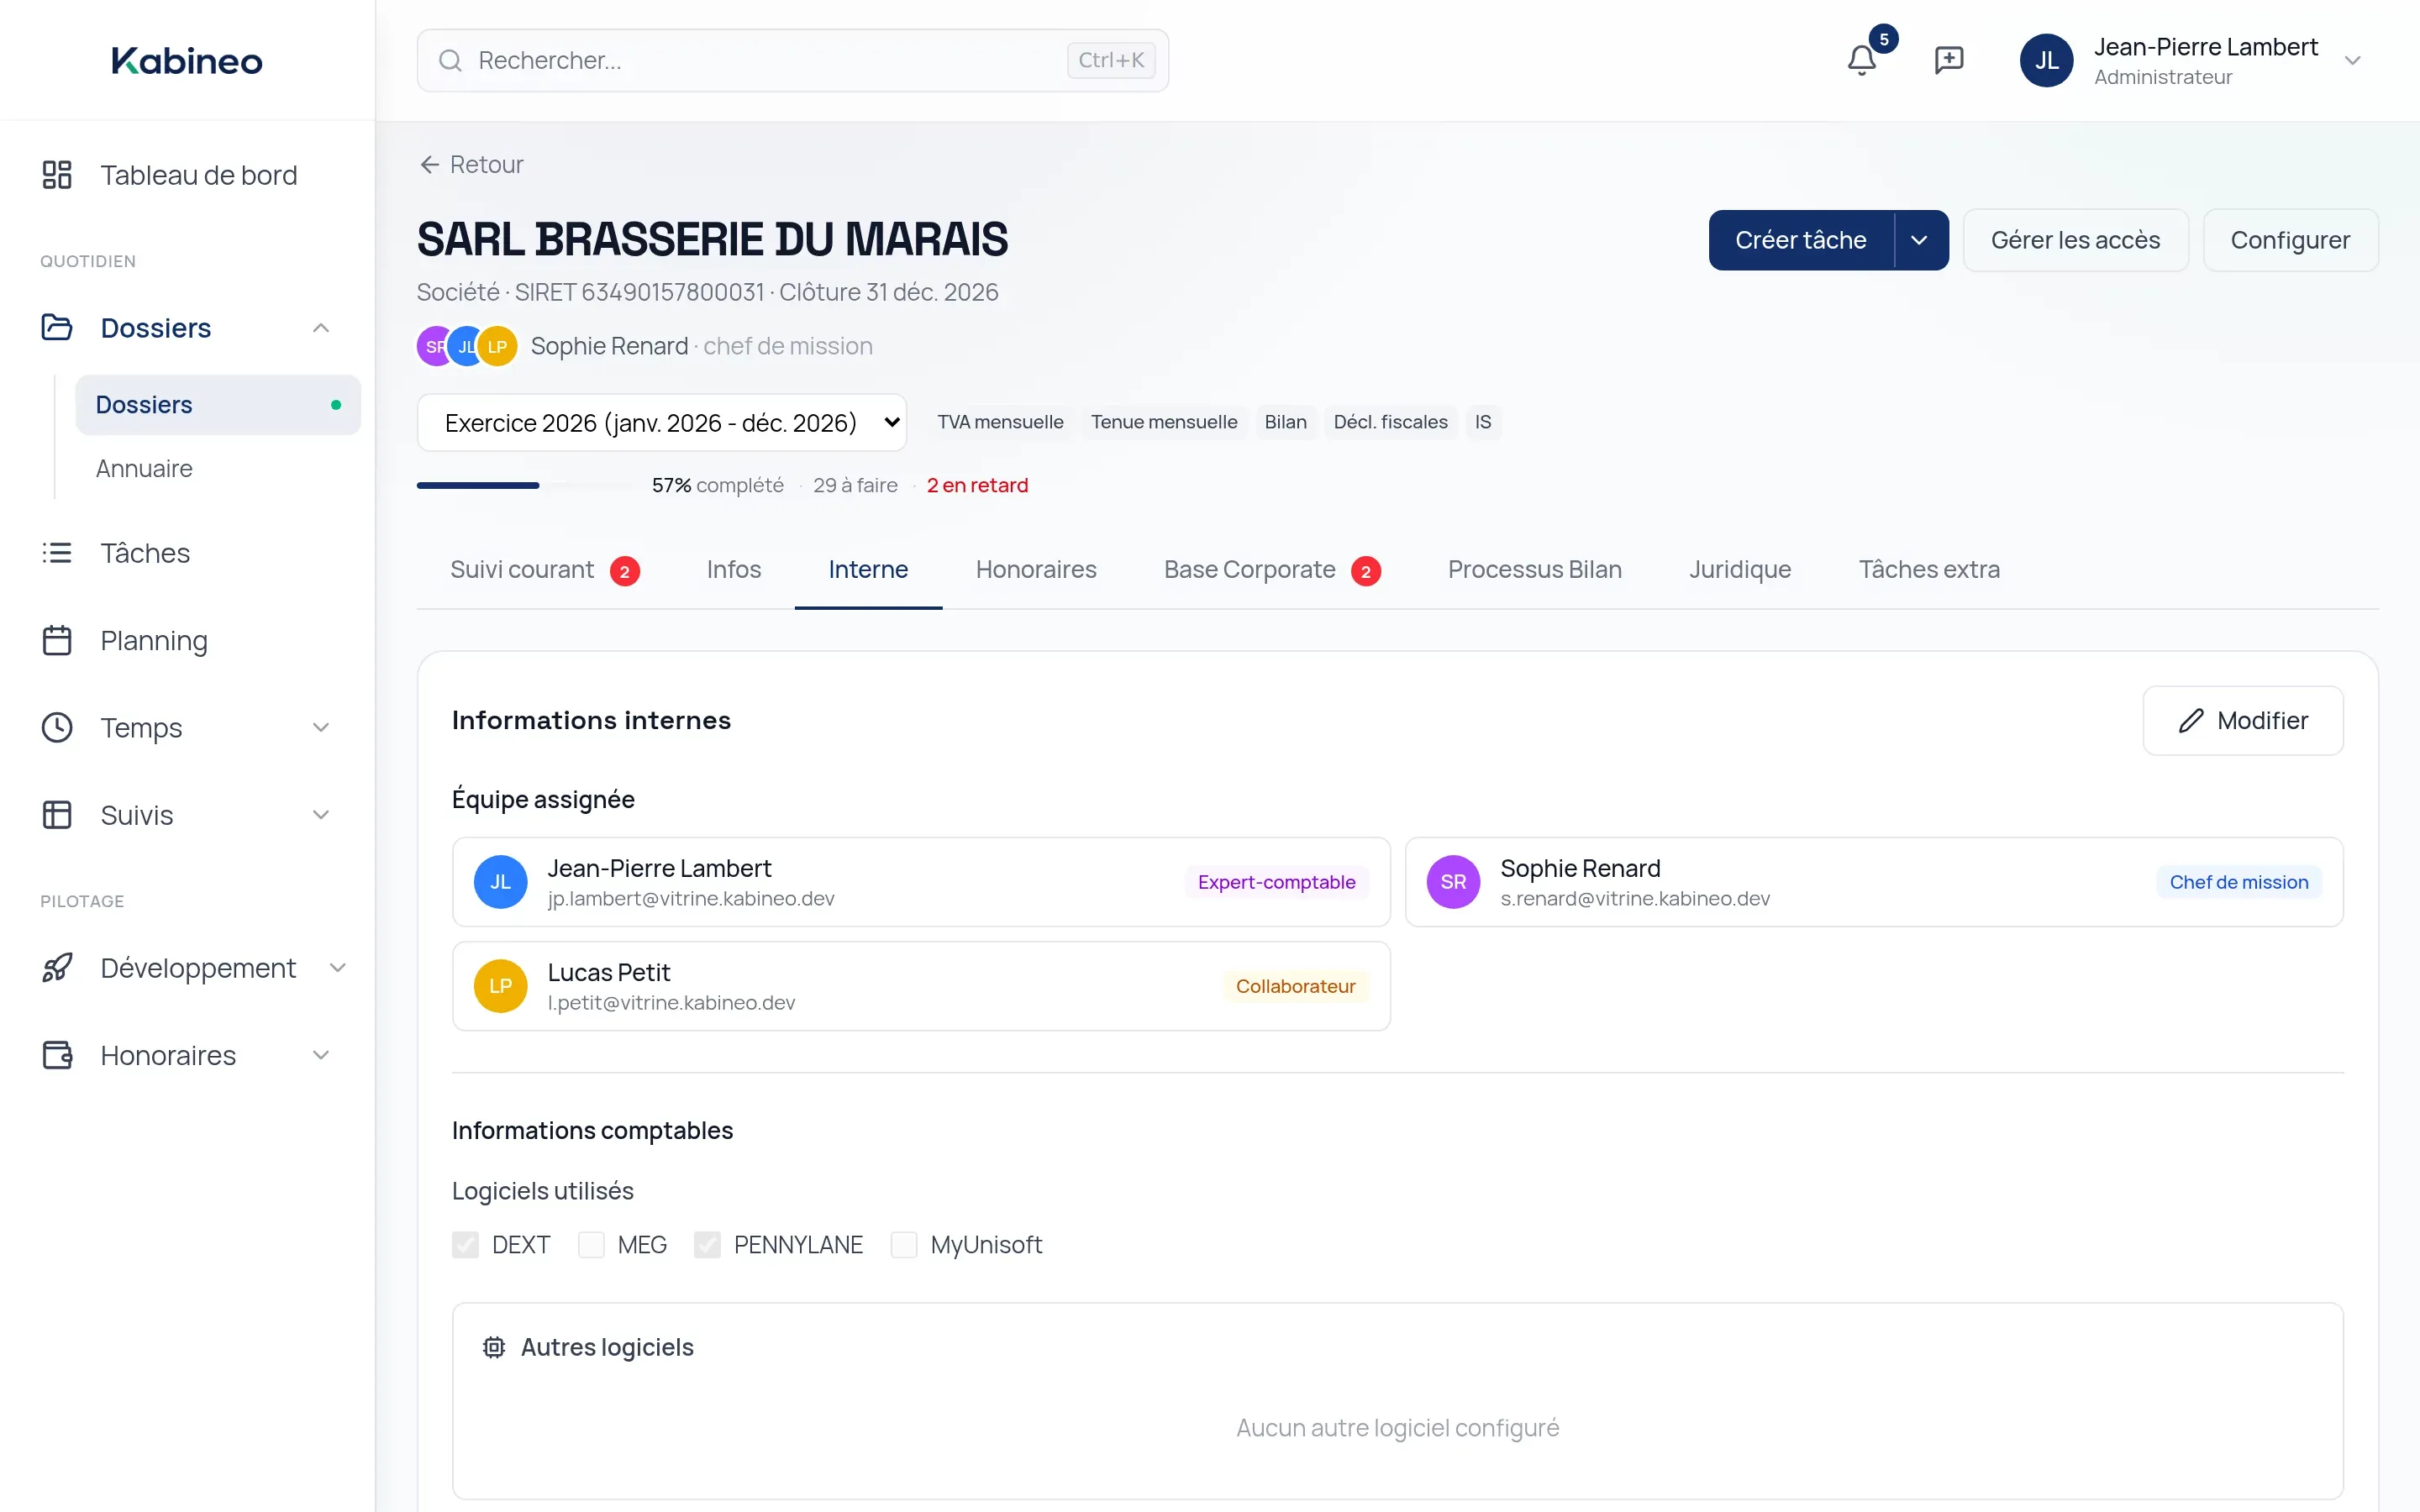Click the Tâches list icon

(57, 553)
